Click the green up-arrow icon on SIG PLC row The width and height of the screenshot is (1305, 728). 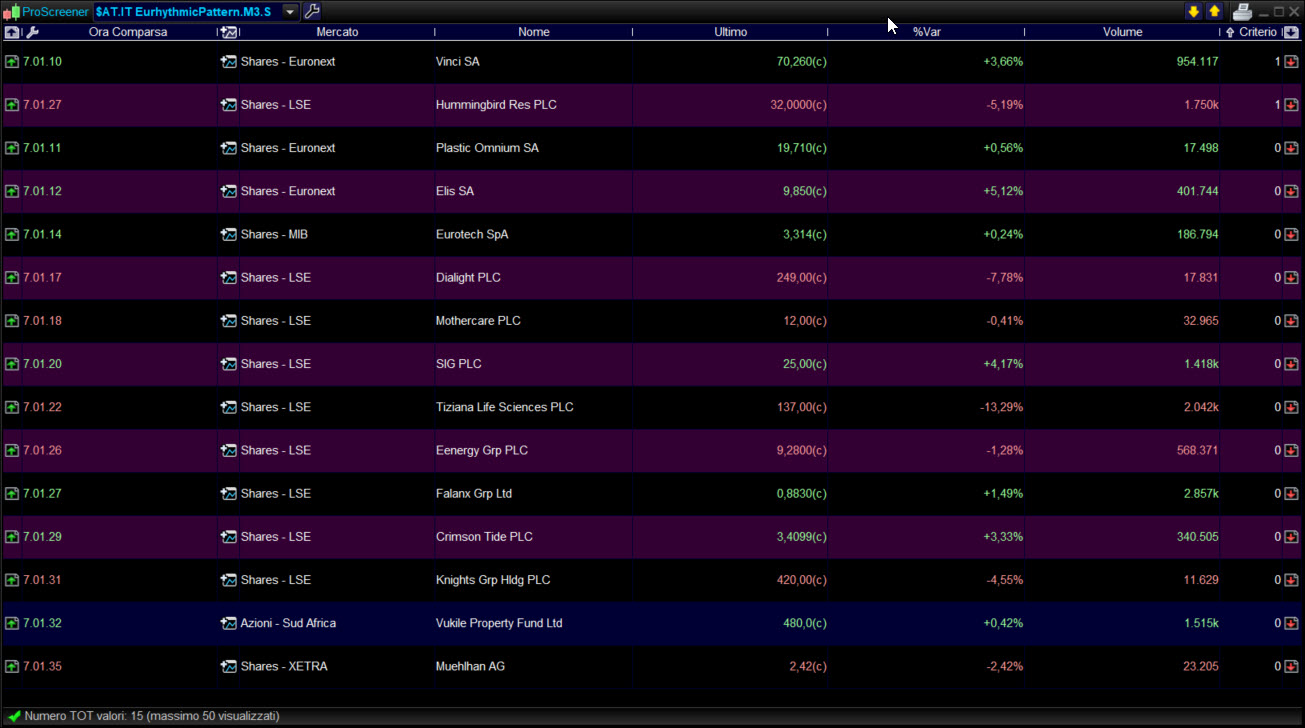tap(12, 364)
